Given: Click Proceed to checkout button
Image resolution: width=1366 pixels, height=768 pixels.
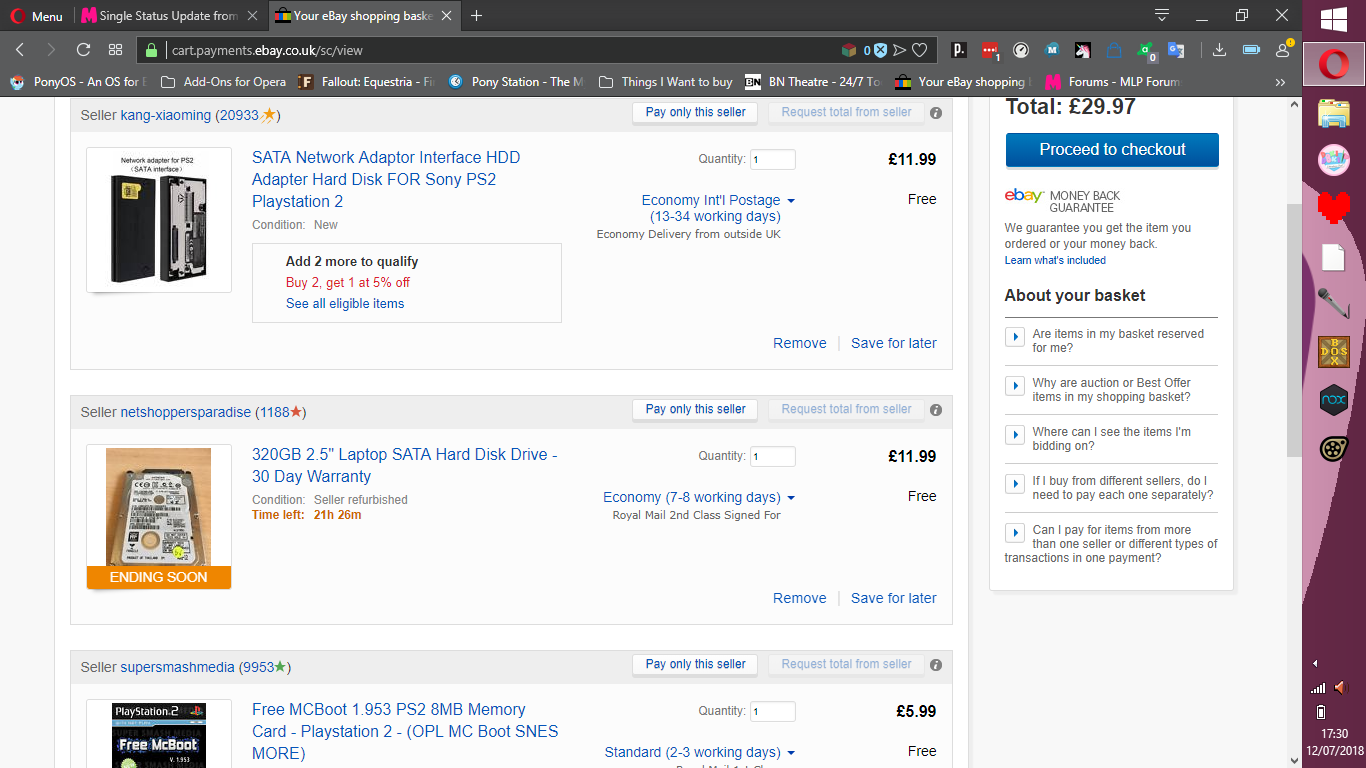Looking at the screenshot, I should (1112, 150).
